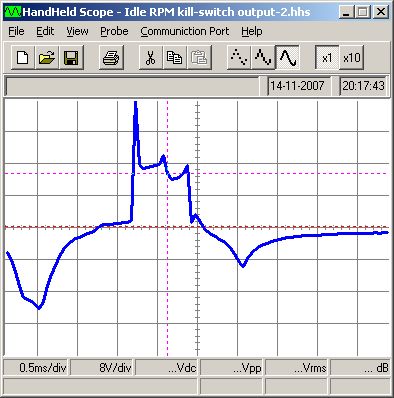Open the Probe menu
This screenshot has height=398, width=394.
[x=114, y=31]
